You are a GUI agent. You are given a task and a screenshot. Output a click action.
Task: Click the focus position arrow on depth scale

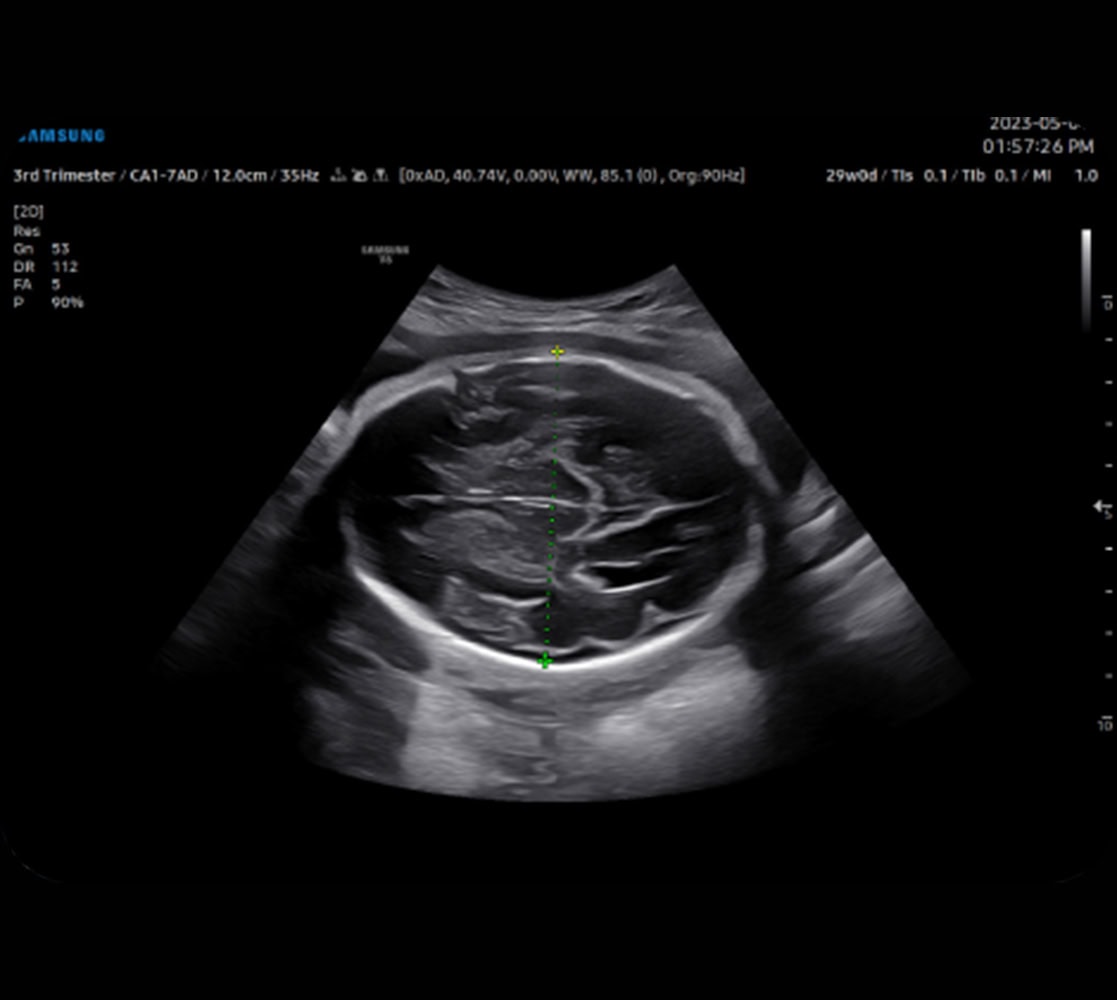pyautogui.click(x=1095, y=508)
